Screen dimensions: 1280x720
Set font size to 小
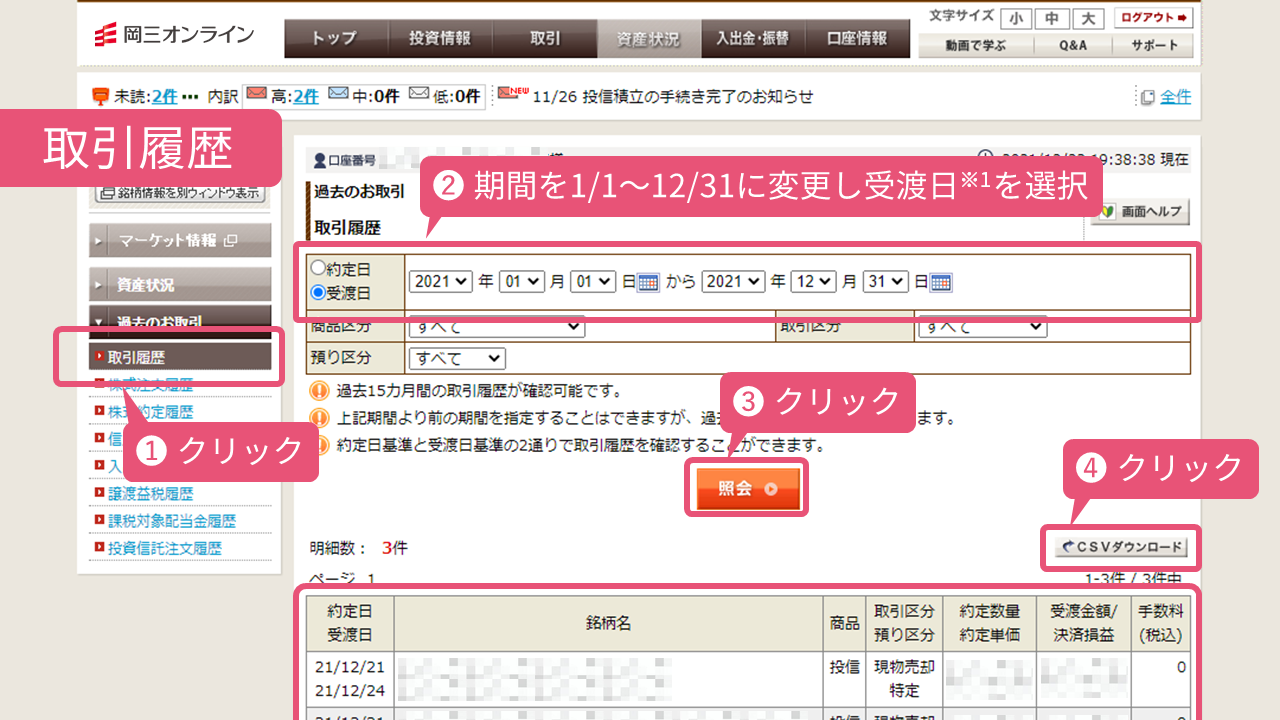[x=1016, y=18]
